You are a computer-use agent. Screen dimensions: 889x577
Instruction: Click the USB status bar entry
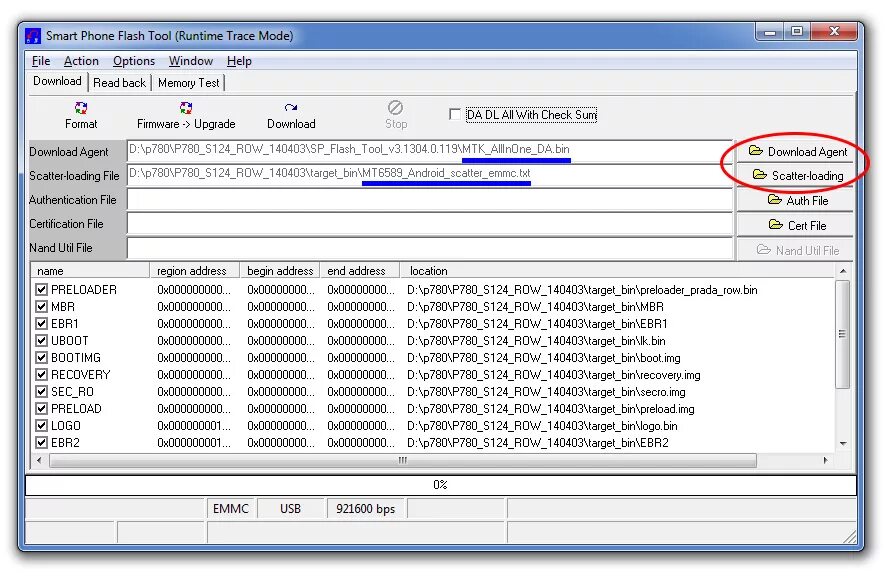pos(290,509)
